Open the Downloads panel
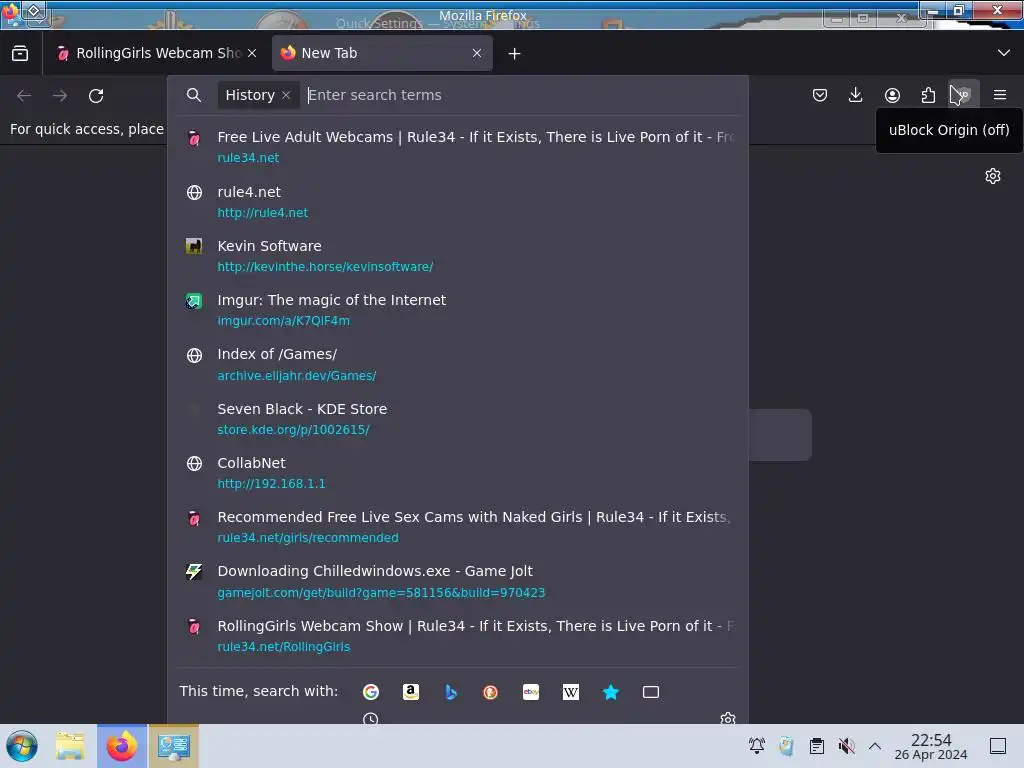1024x768 pixels. pos(856,95)
